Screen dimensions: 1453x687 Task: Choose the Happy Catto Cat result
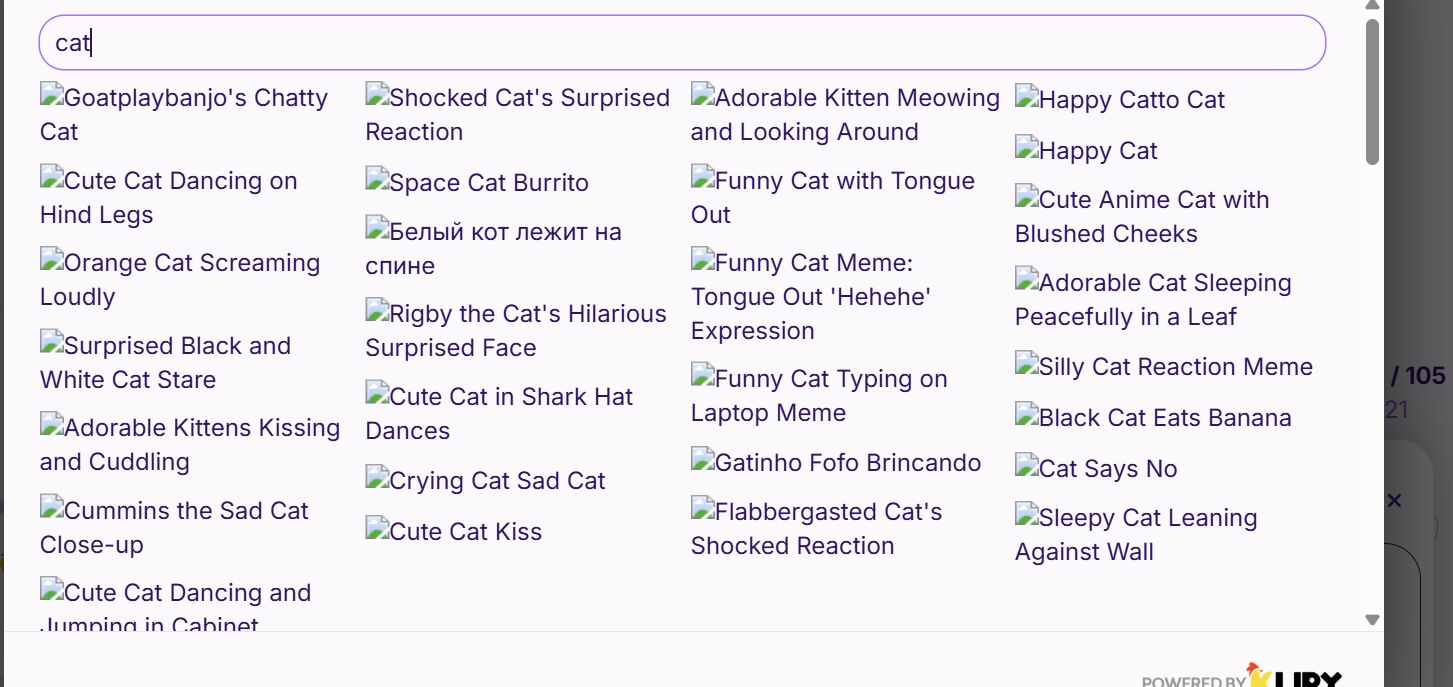click(1120, 99)
